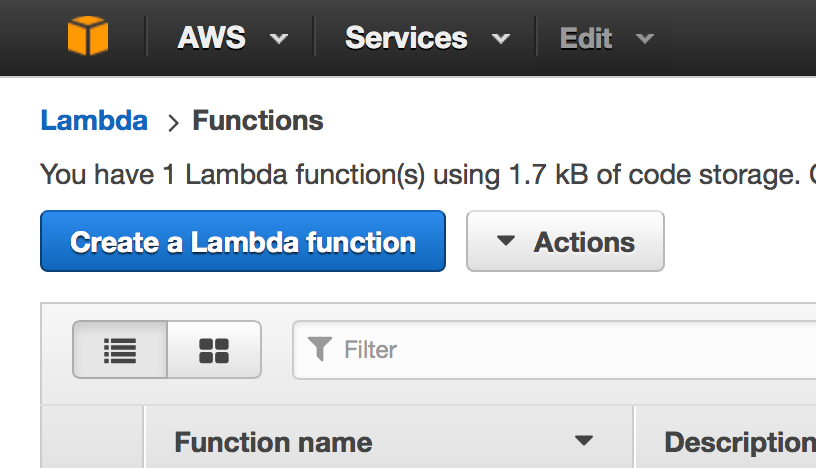The image size is (816, 468).
Task: Select the Description column header
Action: point(738,442)
